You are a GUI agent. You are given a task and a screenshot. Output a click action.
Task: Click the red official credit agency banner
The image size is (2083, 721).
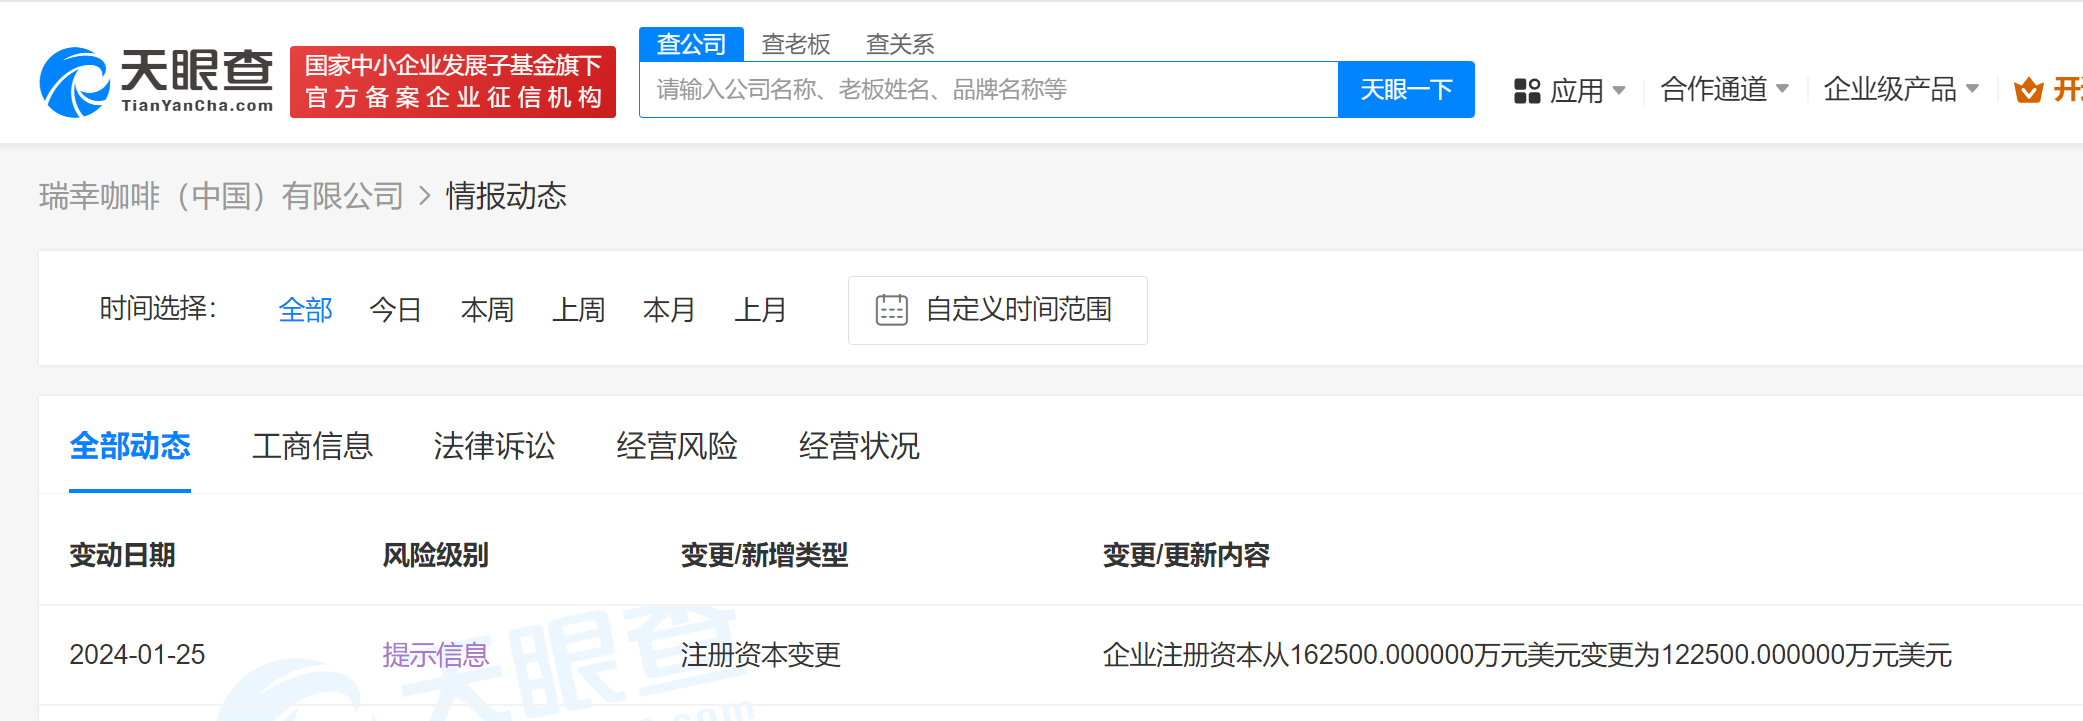453,82
